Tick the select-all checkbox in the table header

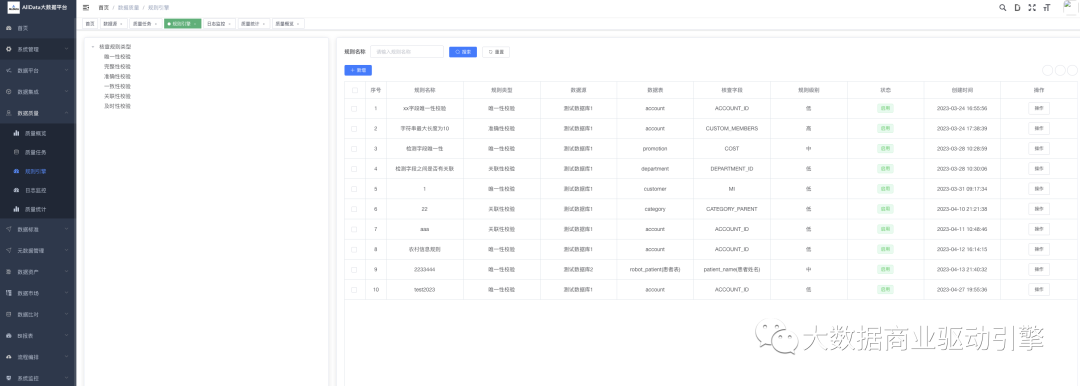(x=355, y=90)
